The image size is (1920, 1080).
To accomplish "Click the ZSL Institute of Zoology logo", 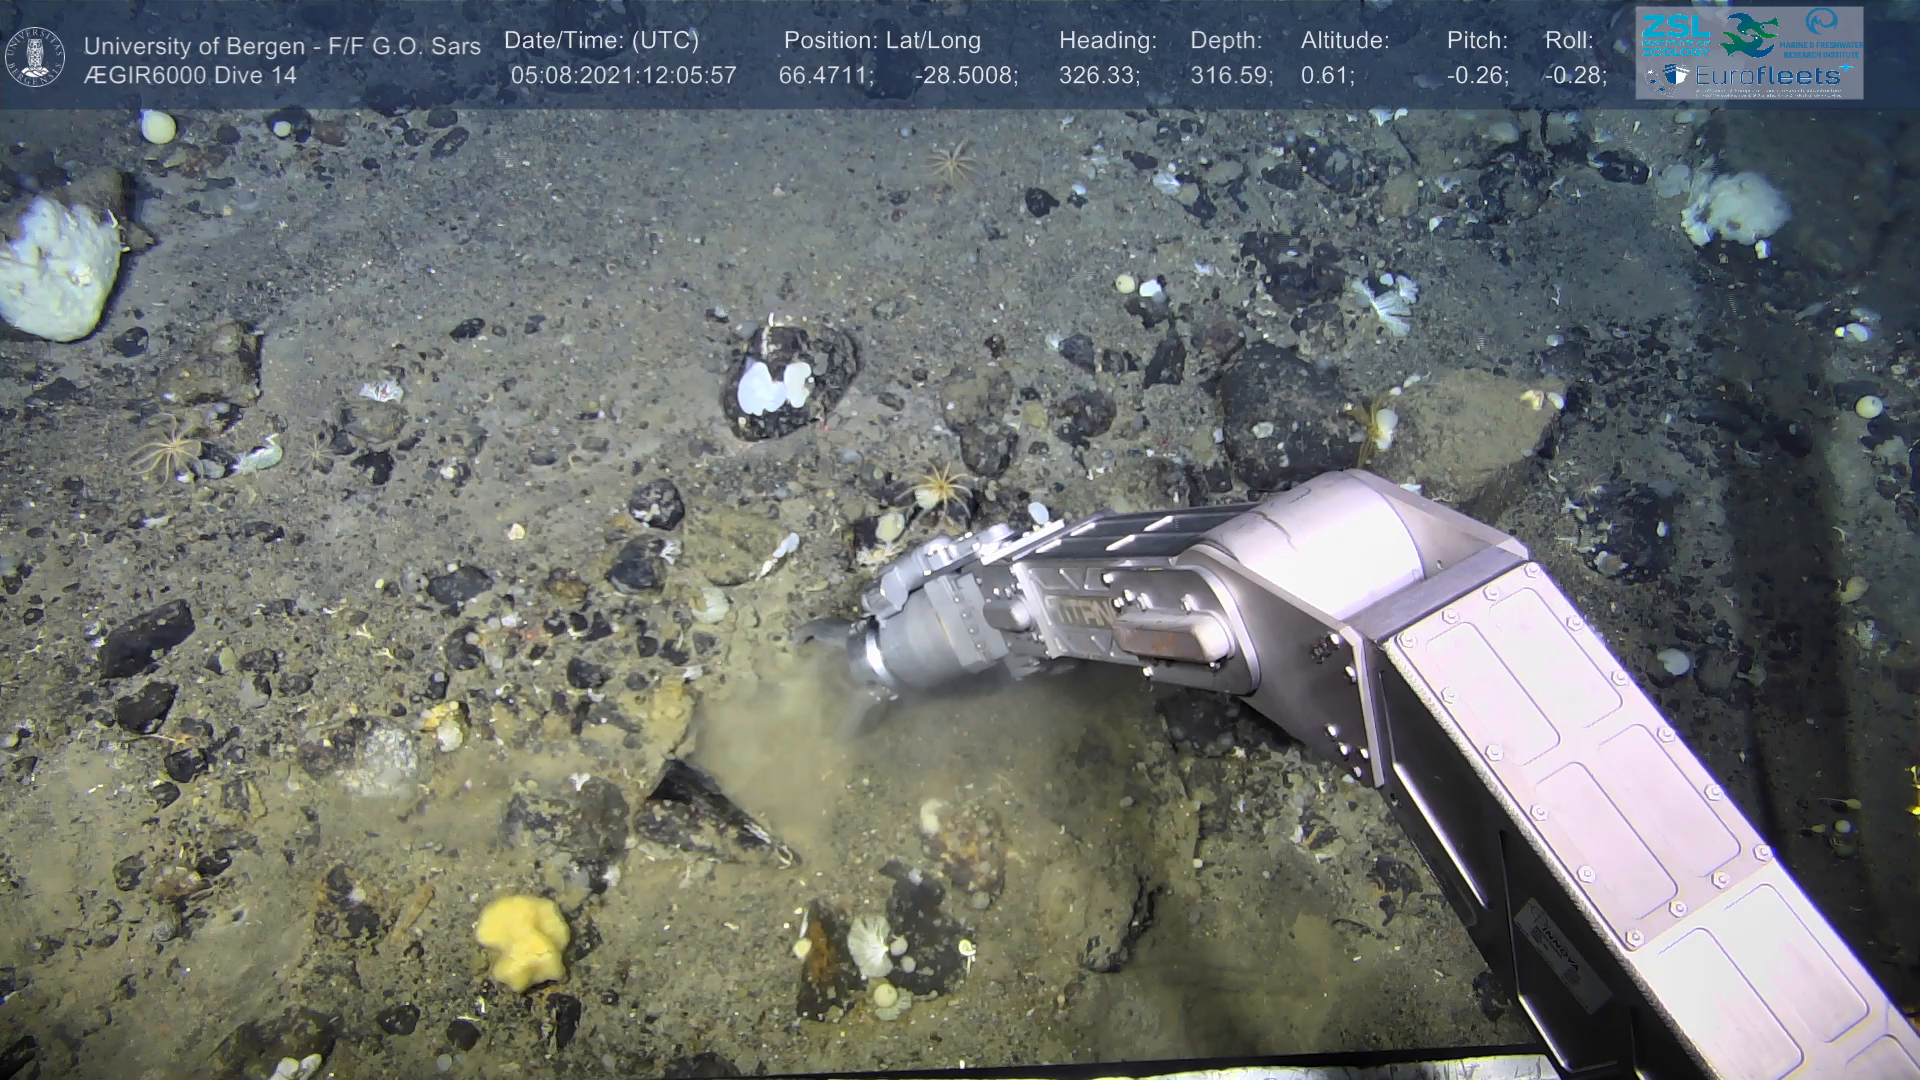I will click(1675, 34).
